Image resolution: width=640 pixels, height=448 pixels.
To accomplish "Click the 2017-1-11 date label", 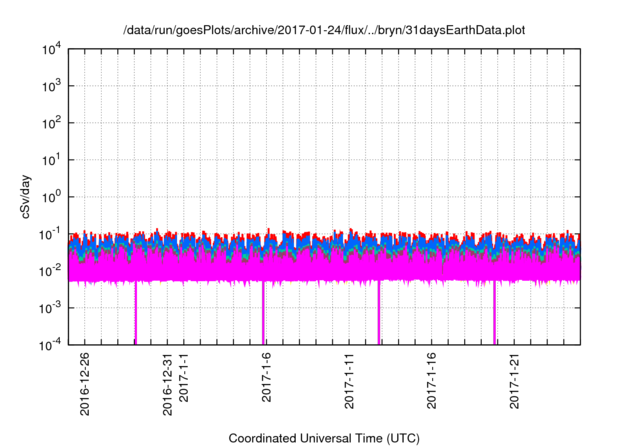I will point(349,381).
